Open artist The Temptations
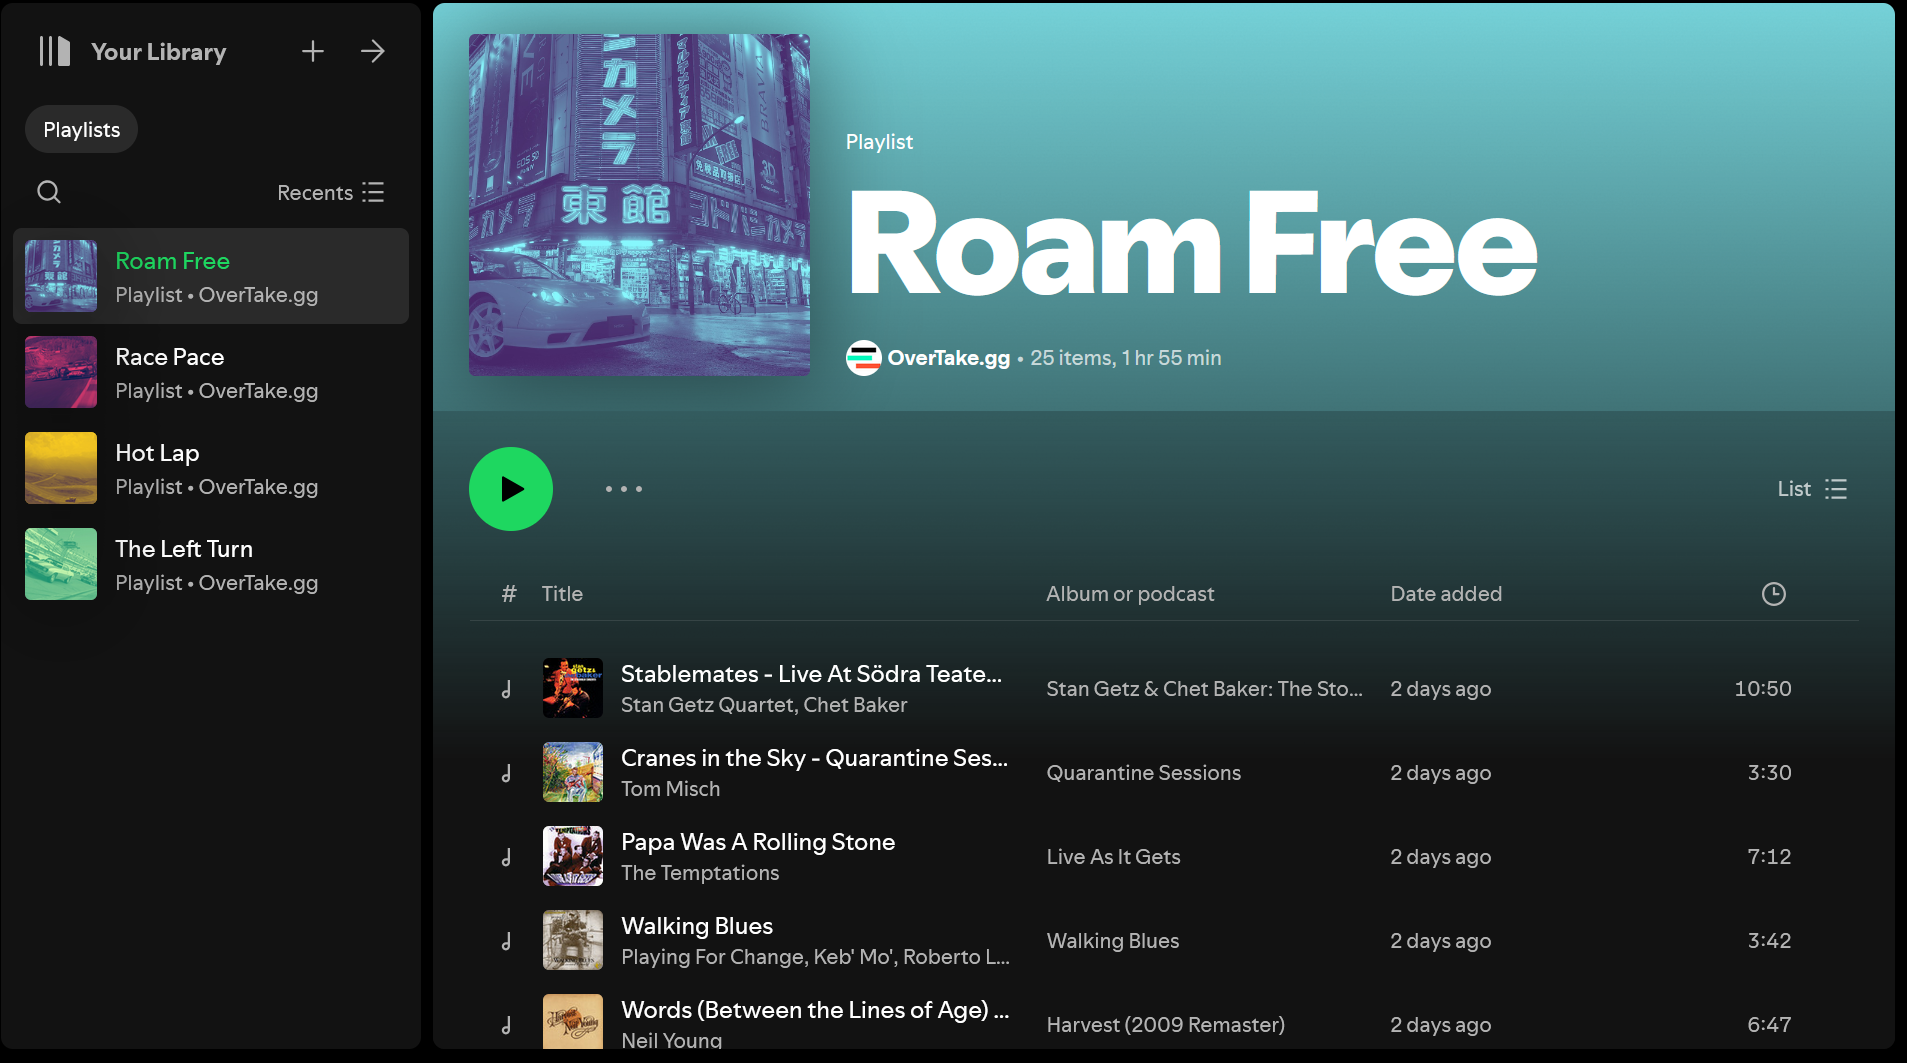Image resolution: width=1907 pixels, height=1063 pixels. click(x=700, y=873)
